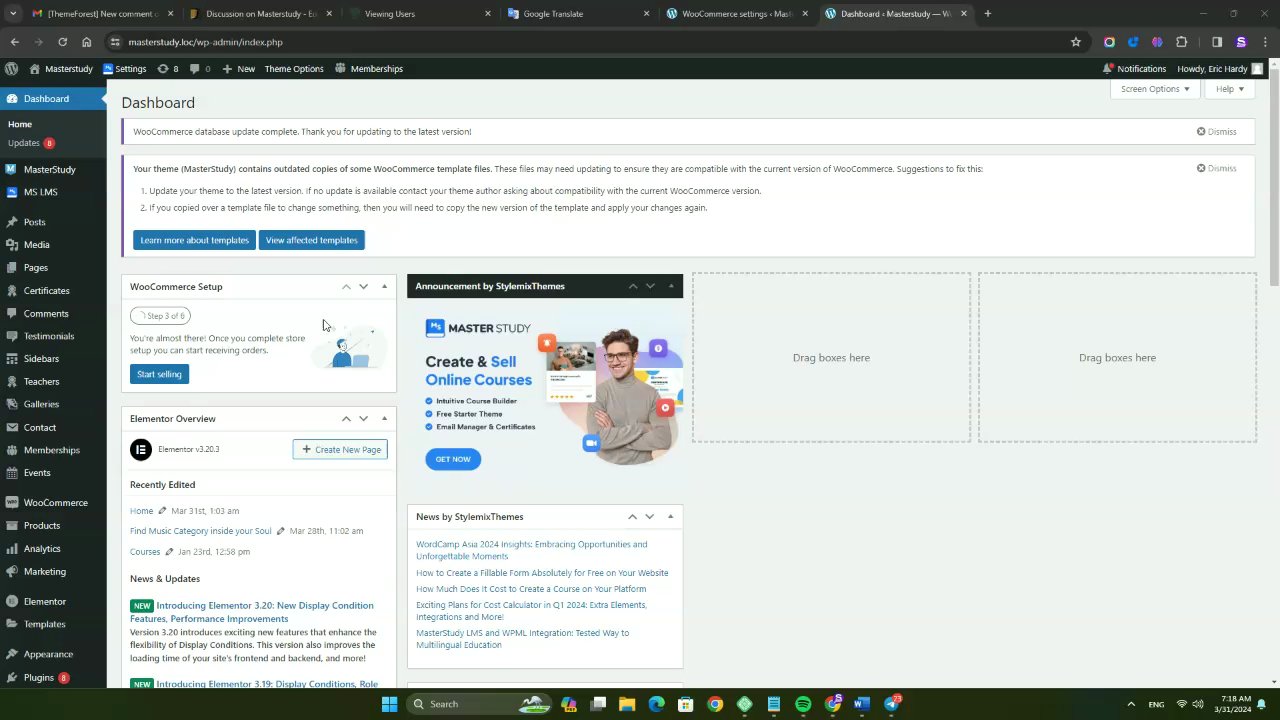Image resolution: width=1280 pixels, height=720 pixels.
Task: Collapse the Announcement by StylemixThemes panel
Action: (x=670, y=286)
